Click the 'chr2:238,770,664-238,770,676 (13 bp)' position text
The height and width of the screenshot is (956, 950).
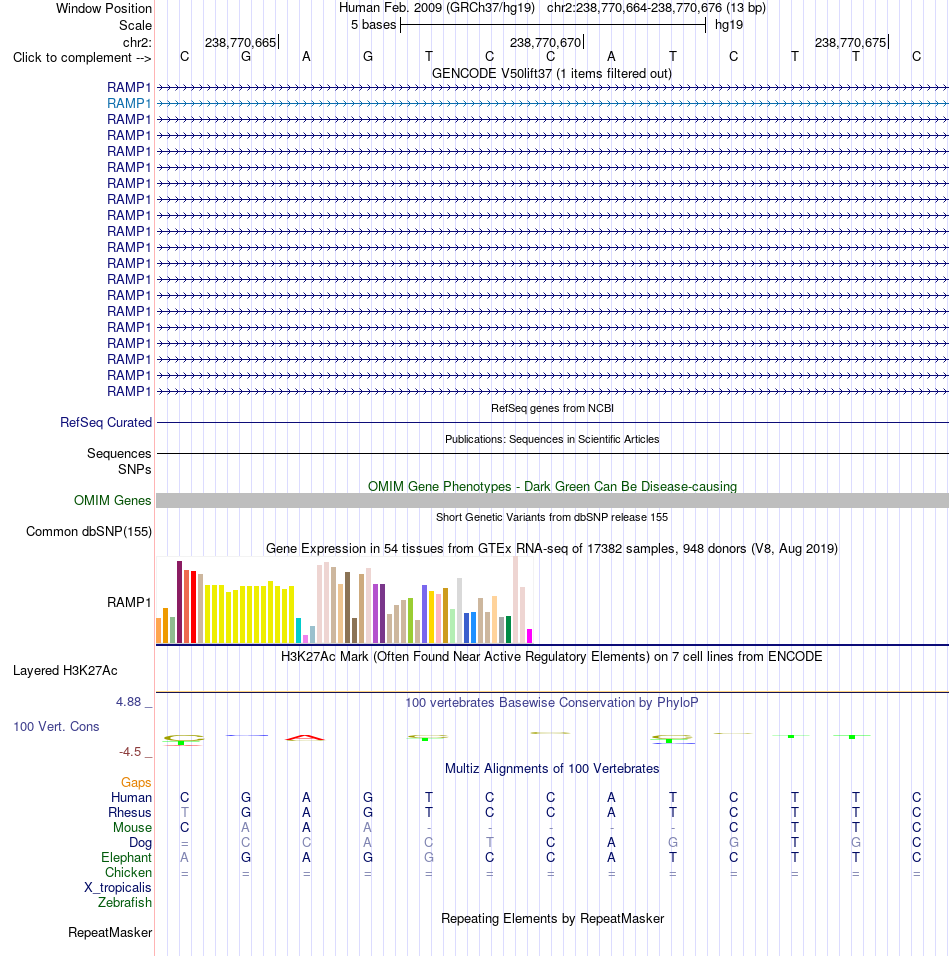[656, 8]
